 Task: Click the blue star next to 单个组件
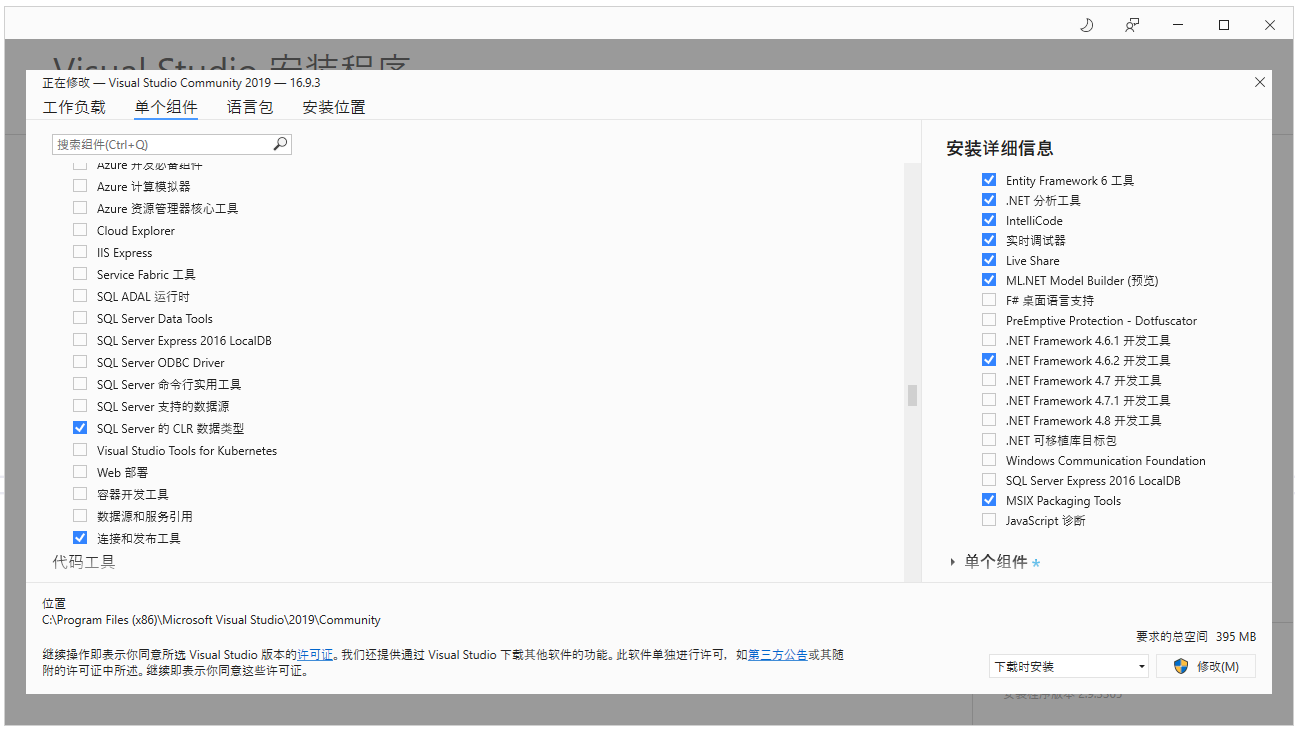[1036, 563]
